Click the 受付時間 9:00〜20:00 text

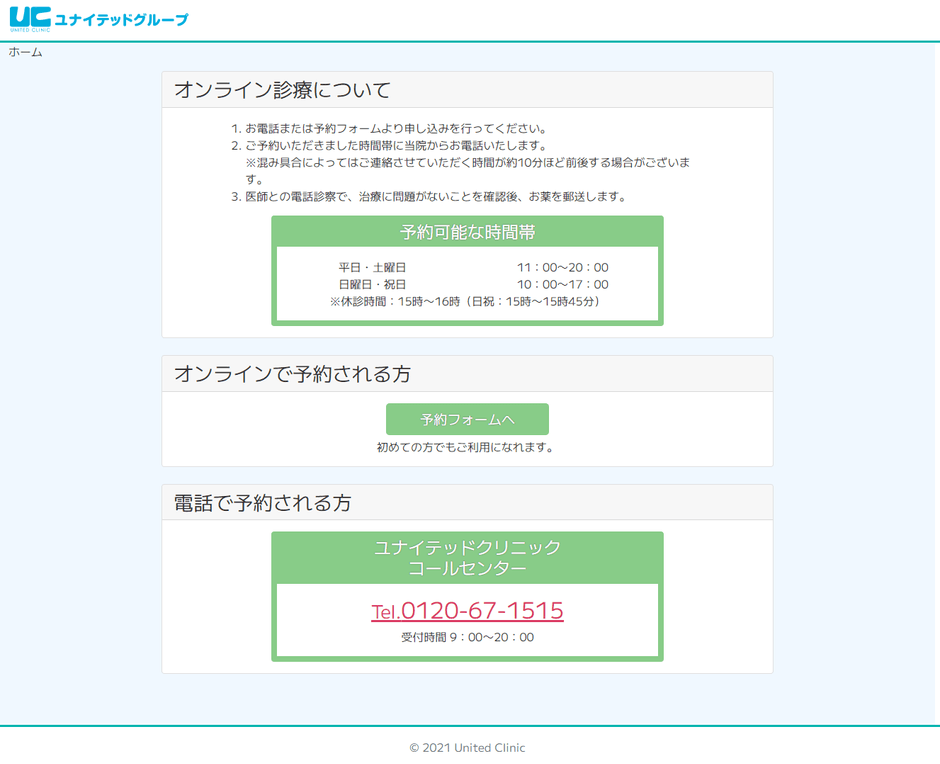click(x=467, y=637)
